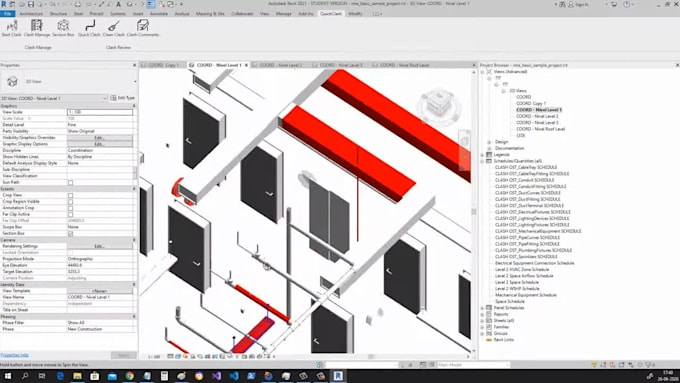Click the View Template <None> button

100,291
